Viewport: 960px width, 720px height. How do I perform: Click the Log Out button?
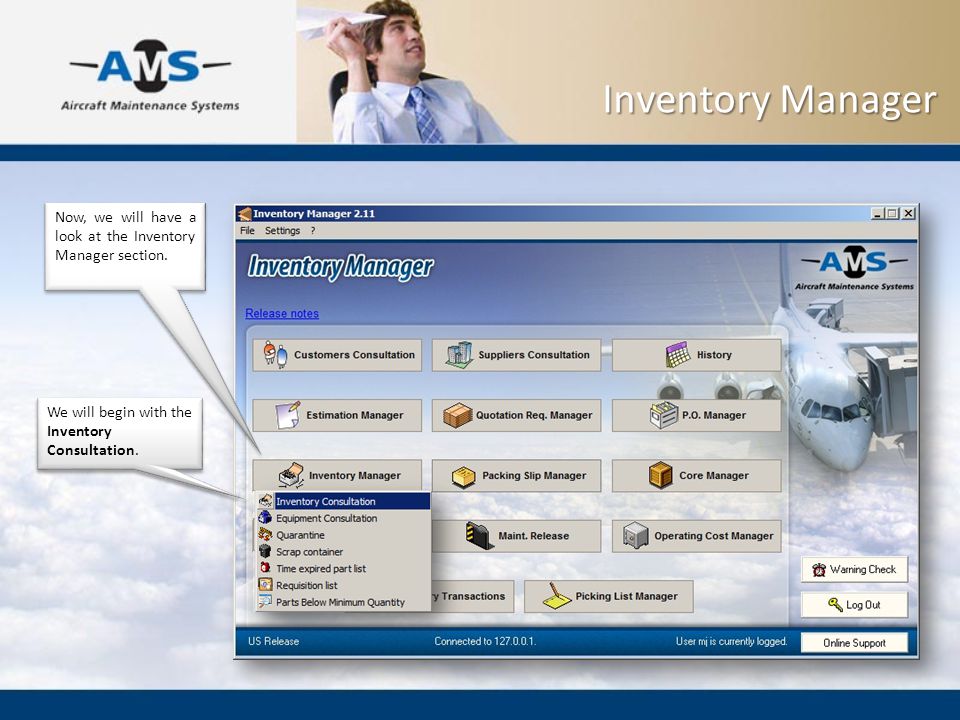click(854, 605)
